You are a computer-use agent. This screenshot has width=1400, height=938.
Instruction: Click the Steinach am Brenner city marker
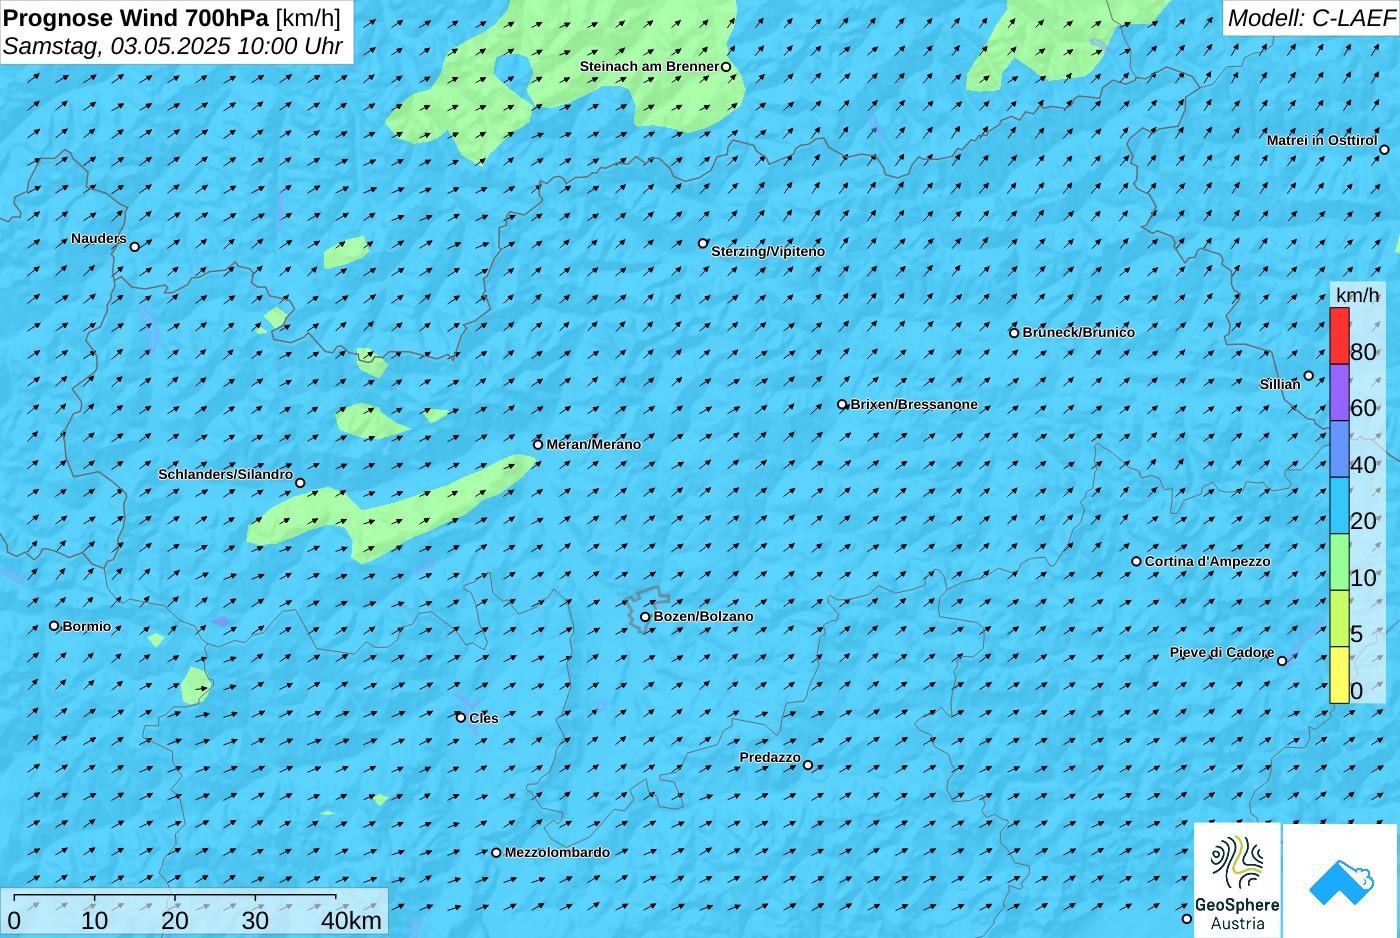[x=726, y=67]
